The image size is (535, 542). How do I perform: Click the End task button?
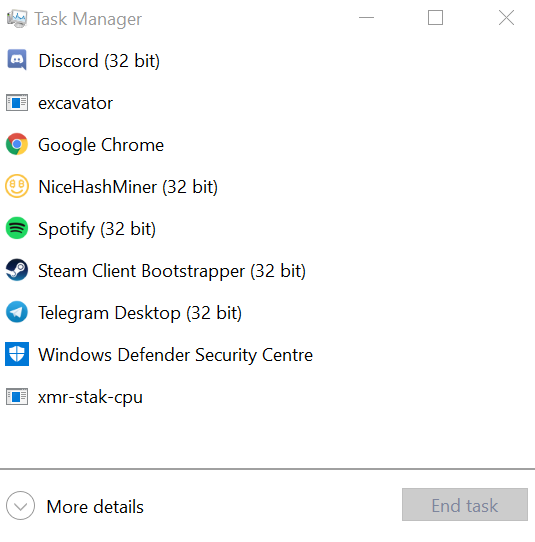[x=465, y=505]
